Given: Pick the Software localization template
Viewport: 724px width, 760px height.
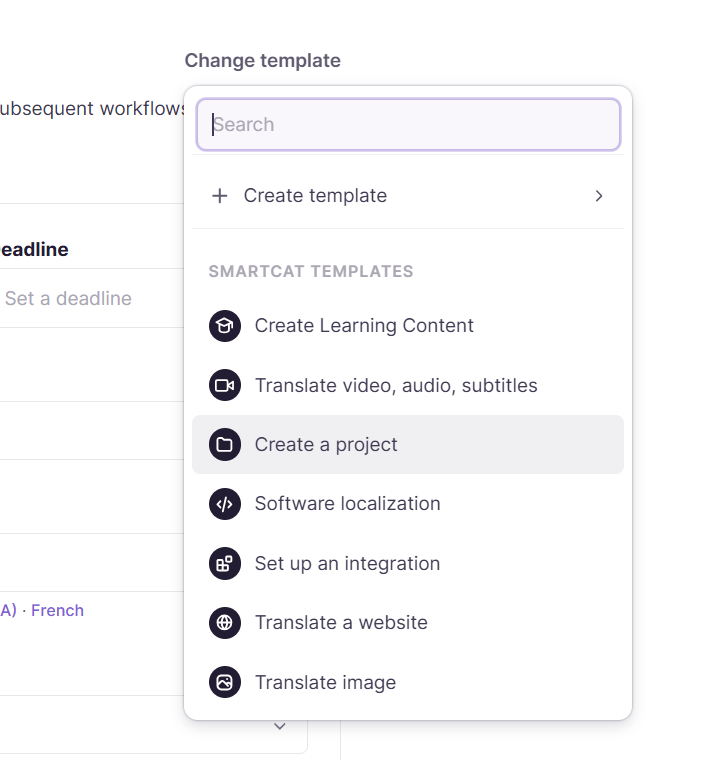Looking at the screenshot, I should (x=408, y=504).
